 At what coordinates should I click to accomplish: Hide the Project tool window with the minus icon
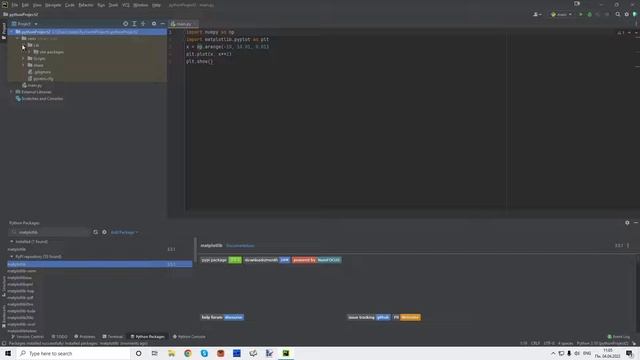[162, 24]
